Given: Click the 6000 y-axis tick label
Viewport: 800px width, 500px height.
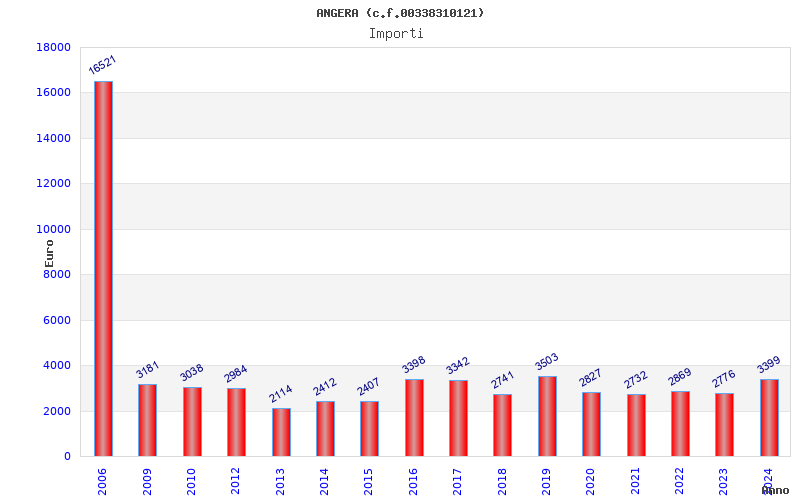Looking at the screenshot, I should coord(57,320).
